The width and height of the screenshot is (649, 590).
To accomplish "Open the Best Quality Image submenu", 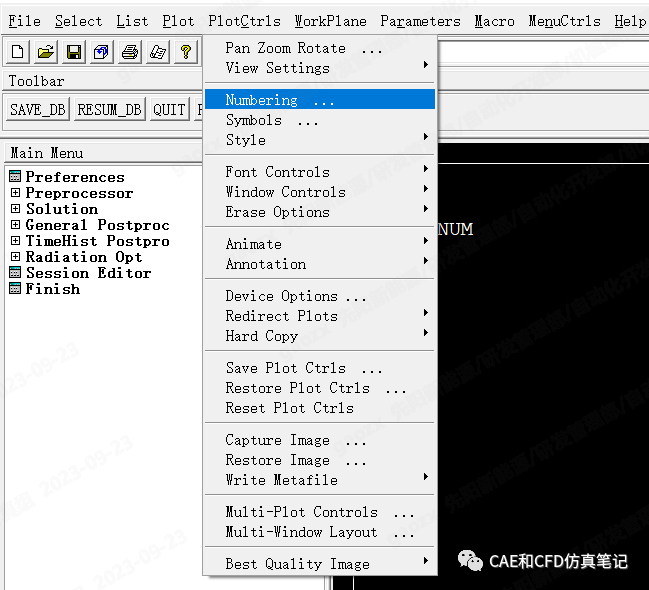I will (320, 564).
